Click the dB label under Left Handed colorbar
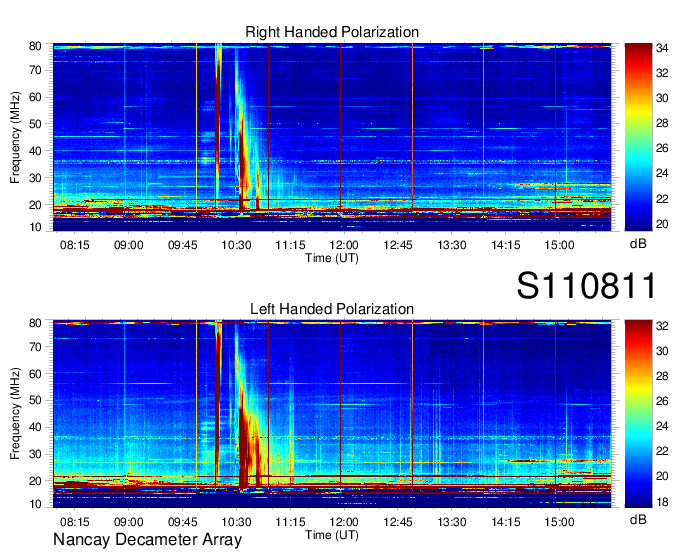680x552 pixels. (x=638, y=519)
